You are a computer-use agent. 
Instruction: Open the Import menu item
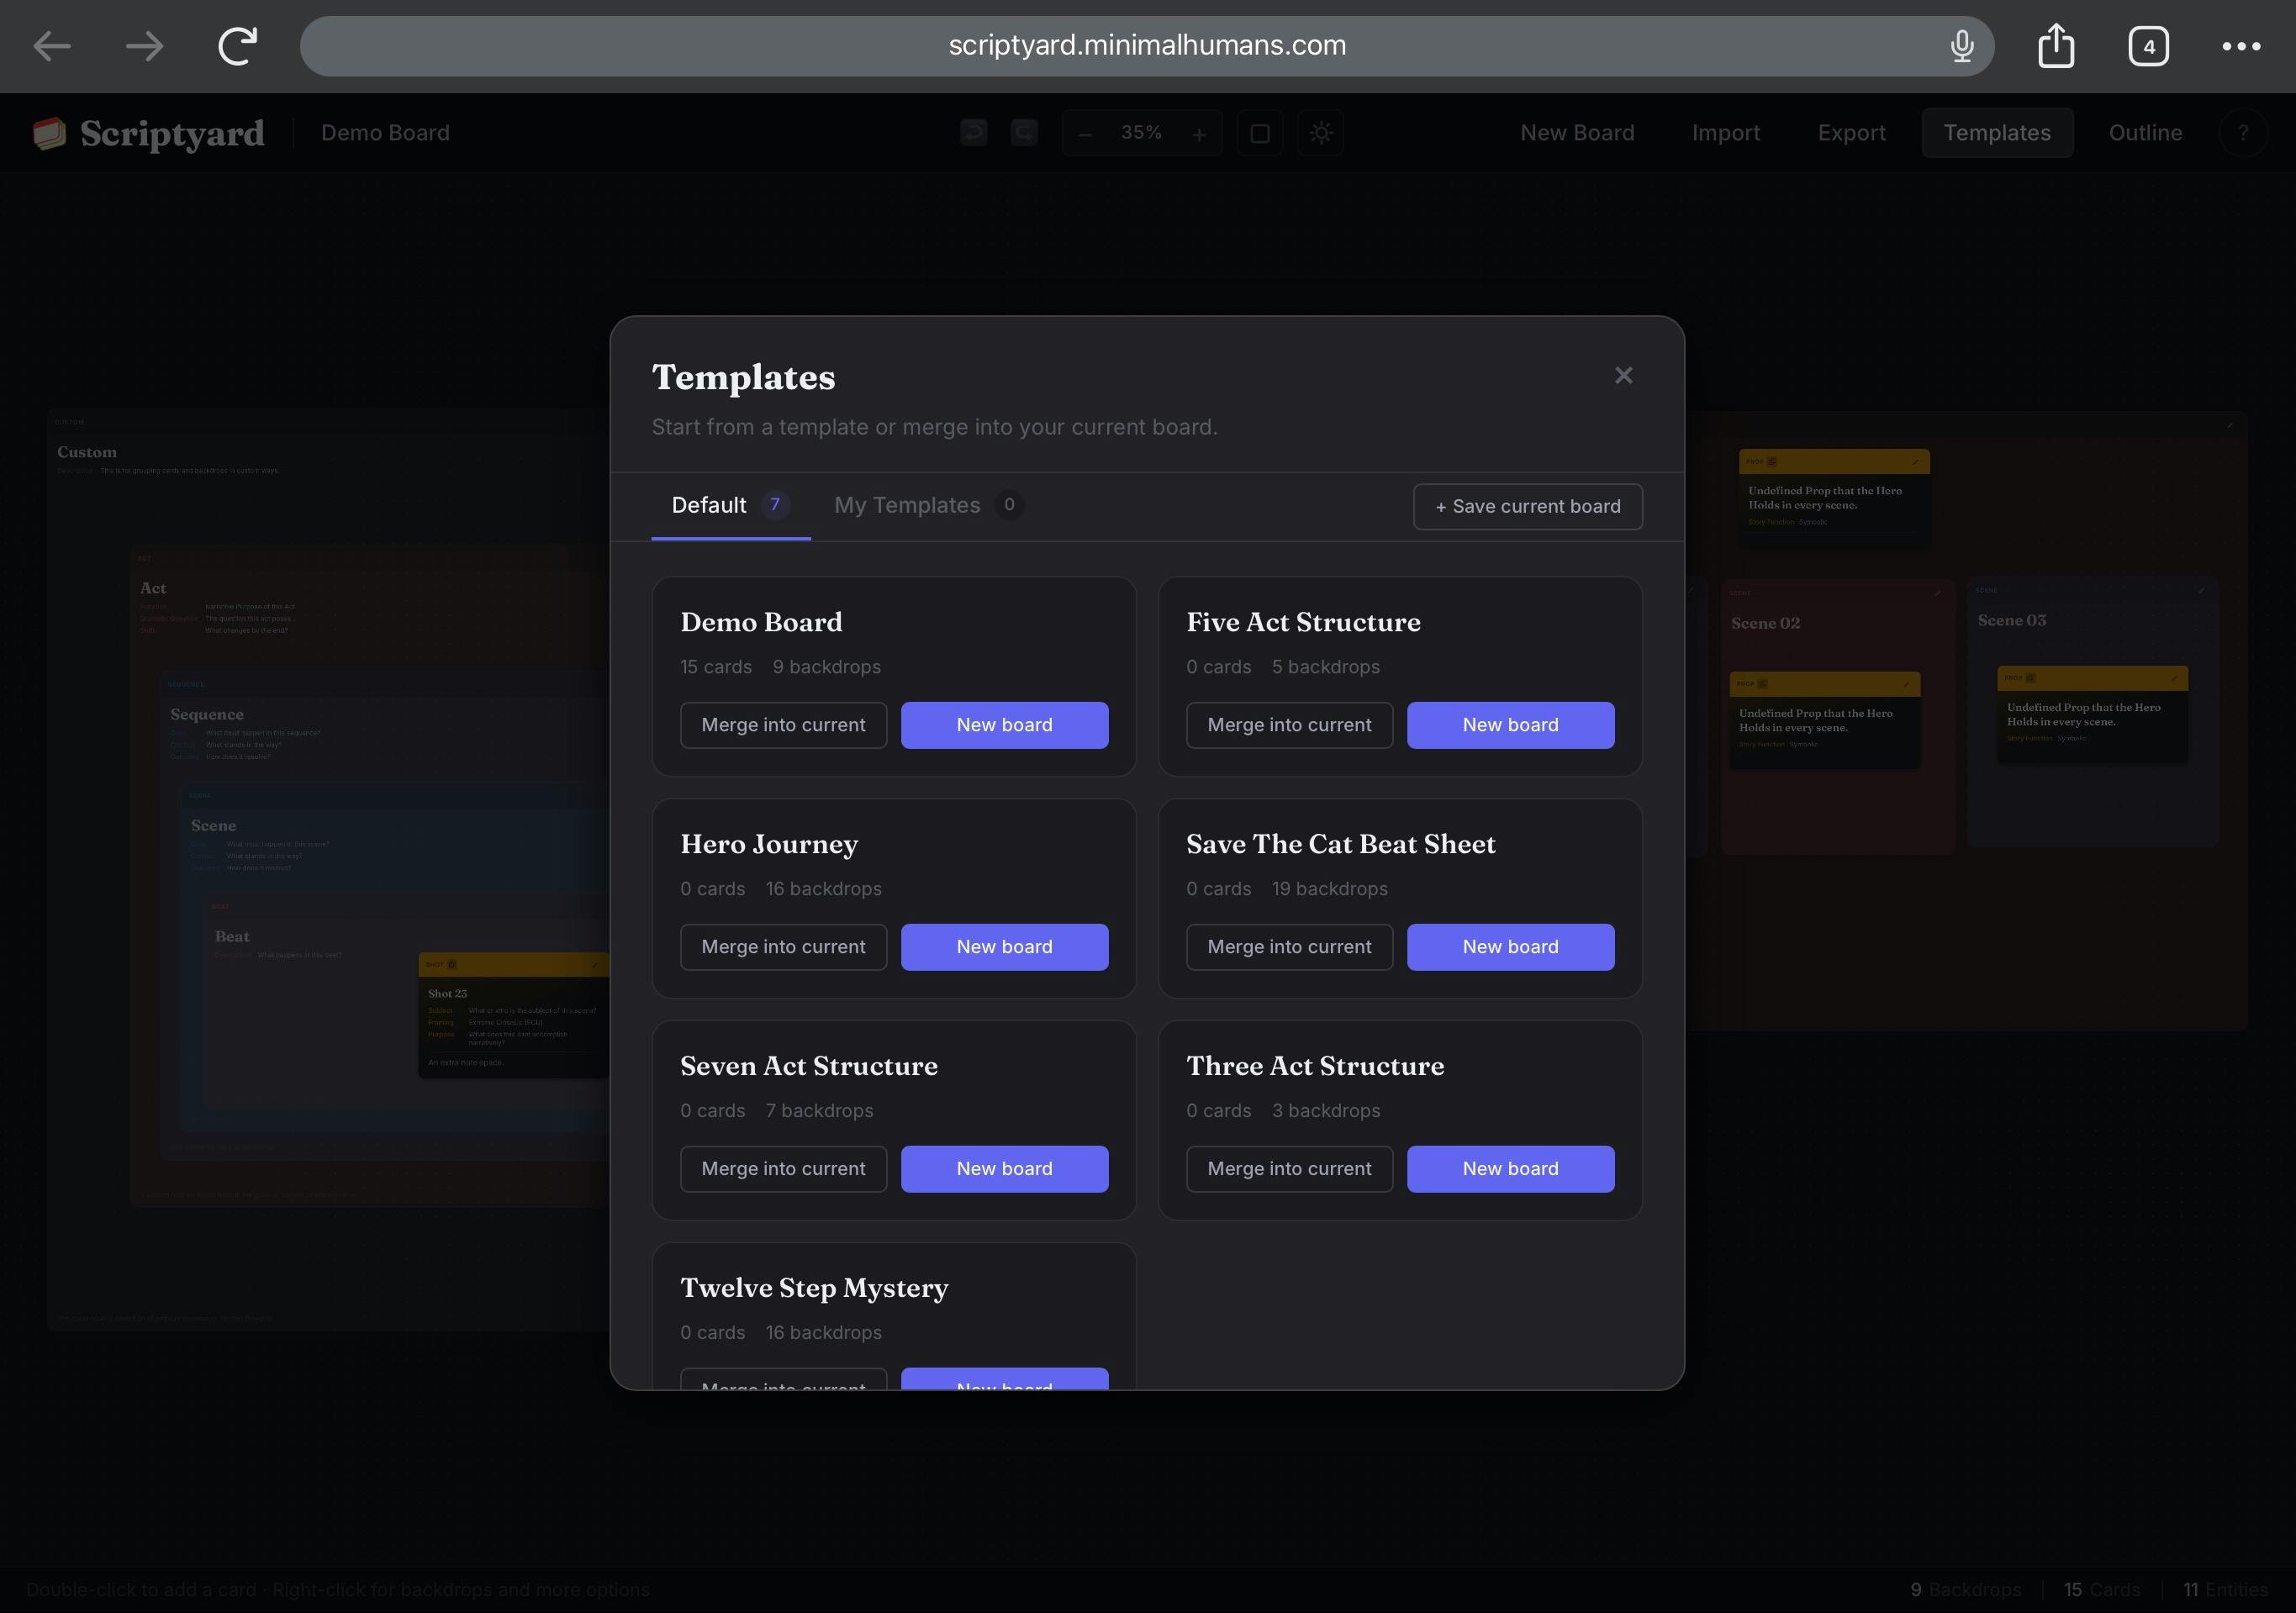coord(1726,133)
